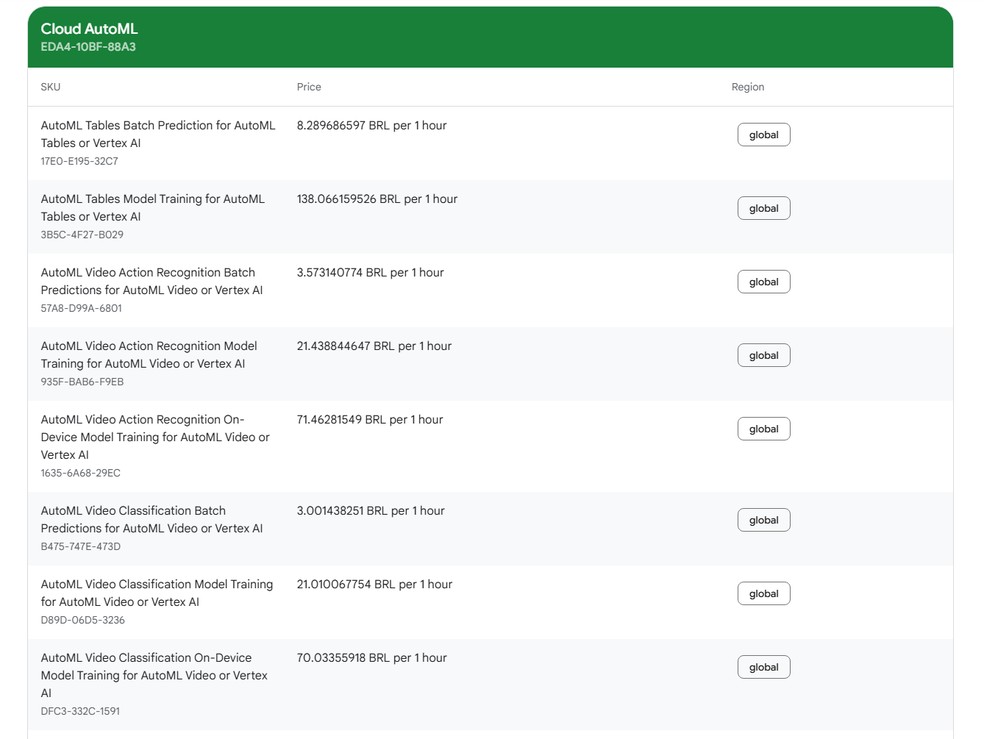Click the global region chip for AutoML Tables Model Training

[763, 208]
